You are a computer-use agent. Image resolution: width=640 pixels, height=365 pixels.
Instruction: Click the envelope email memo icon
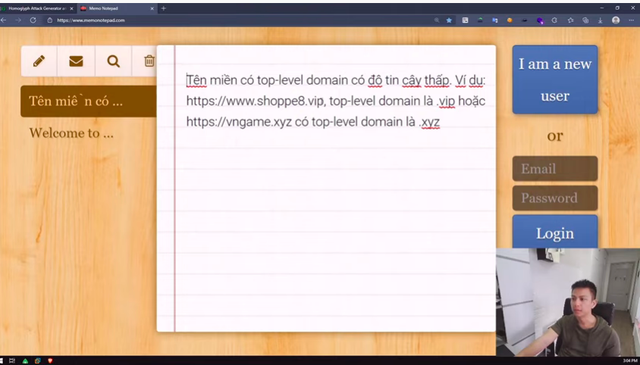[76, 61]
